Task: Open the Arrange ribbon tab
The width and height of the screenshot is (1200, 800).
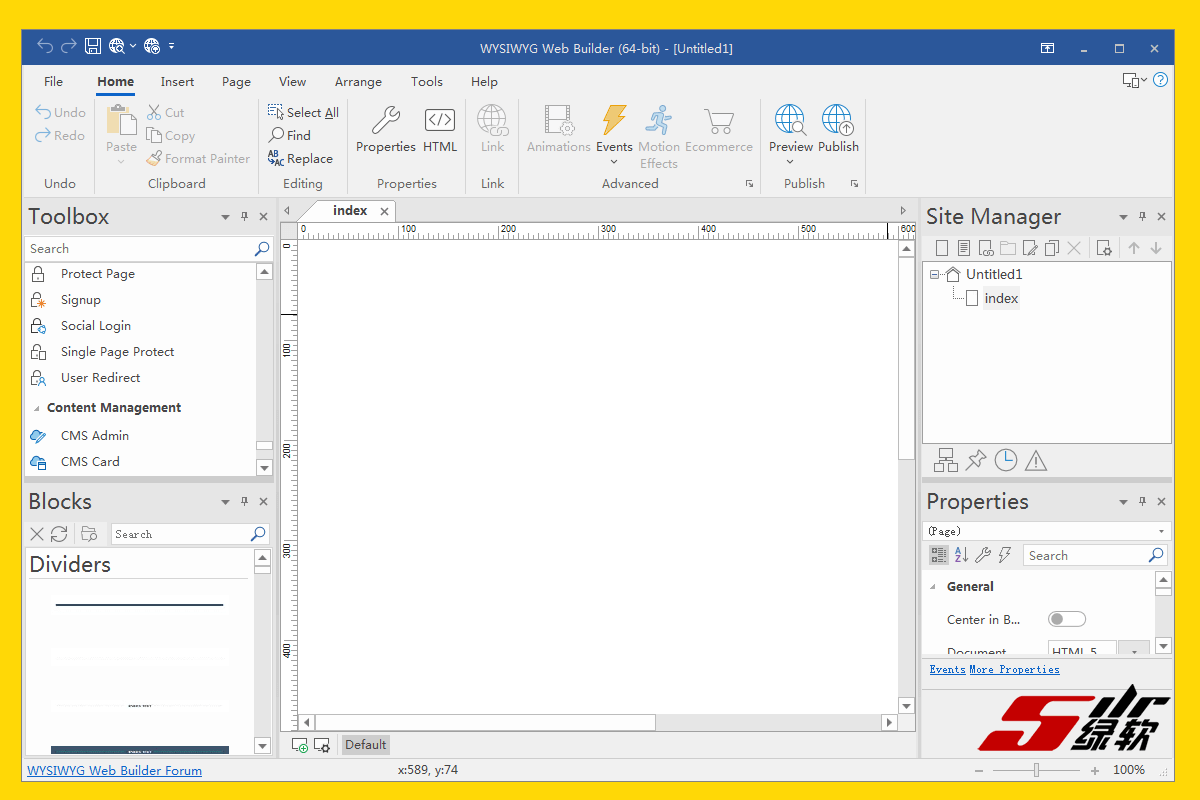Action: (358, 82)
